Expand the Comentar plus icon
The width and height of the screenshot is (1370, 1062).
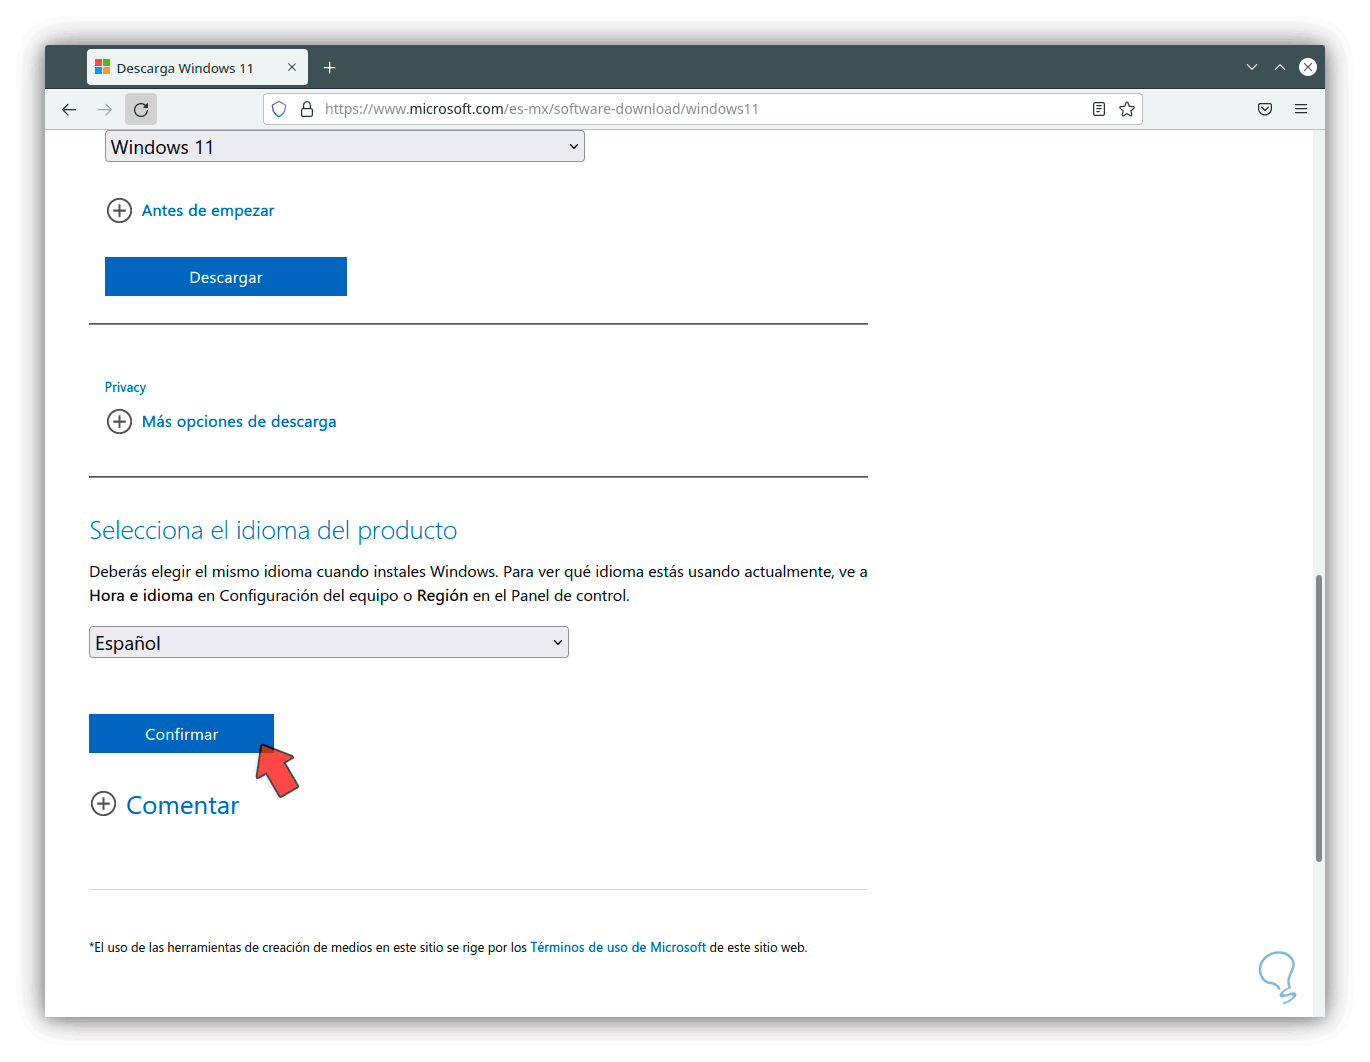pos(103,803)
